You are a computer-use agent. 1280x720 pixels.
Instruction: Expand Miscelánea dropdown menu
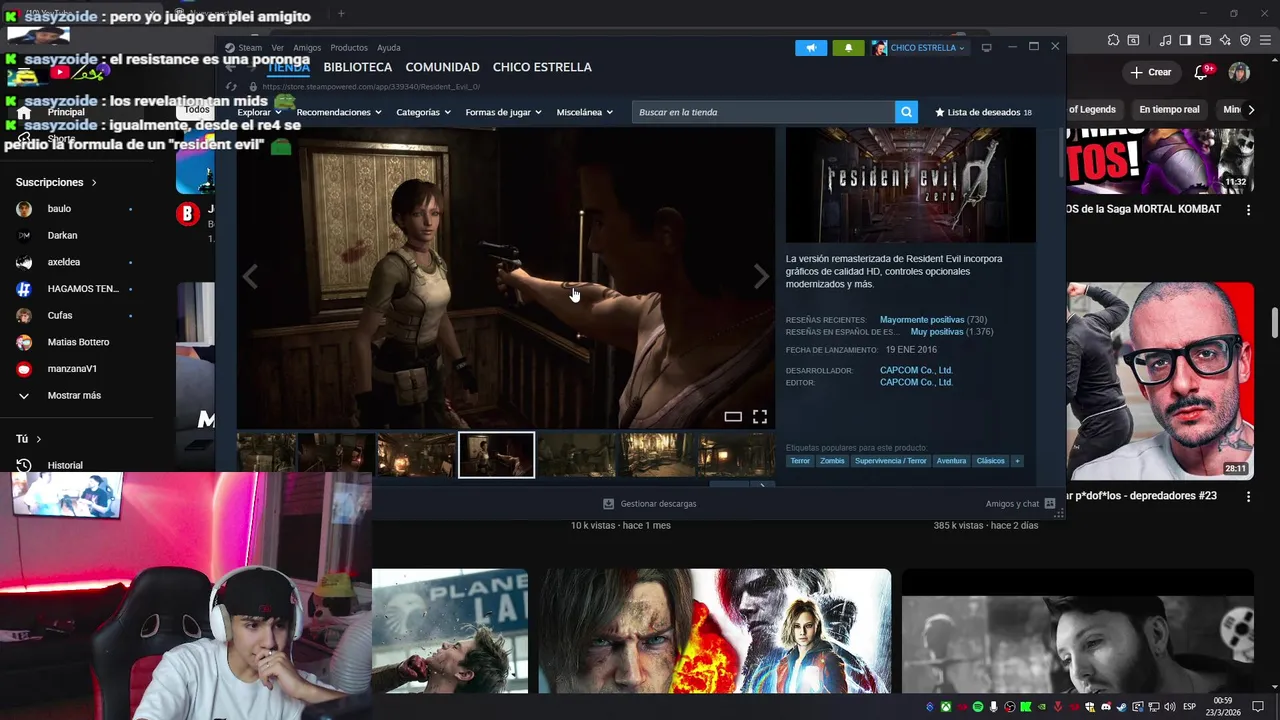click(585, 112)
